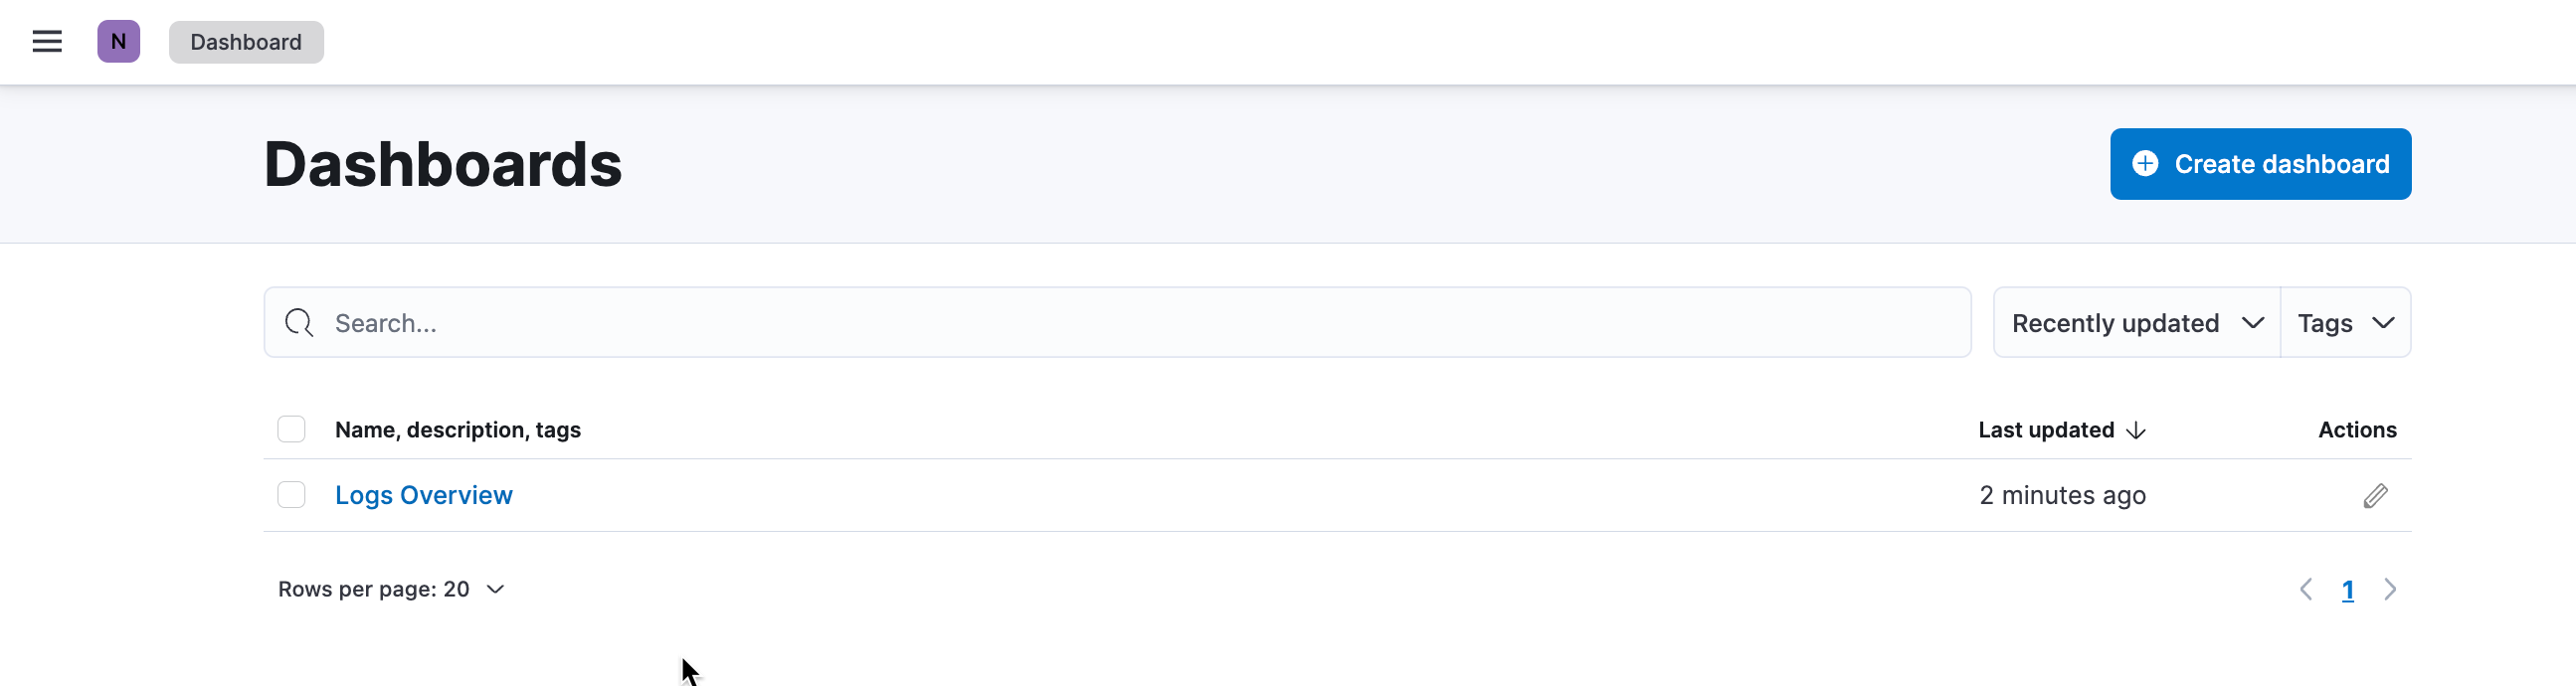
Task: Sort by the Last updated column
Action: (2046, 430)
